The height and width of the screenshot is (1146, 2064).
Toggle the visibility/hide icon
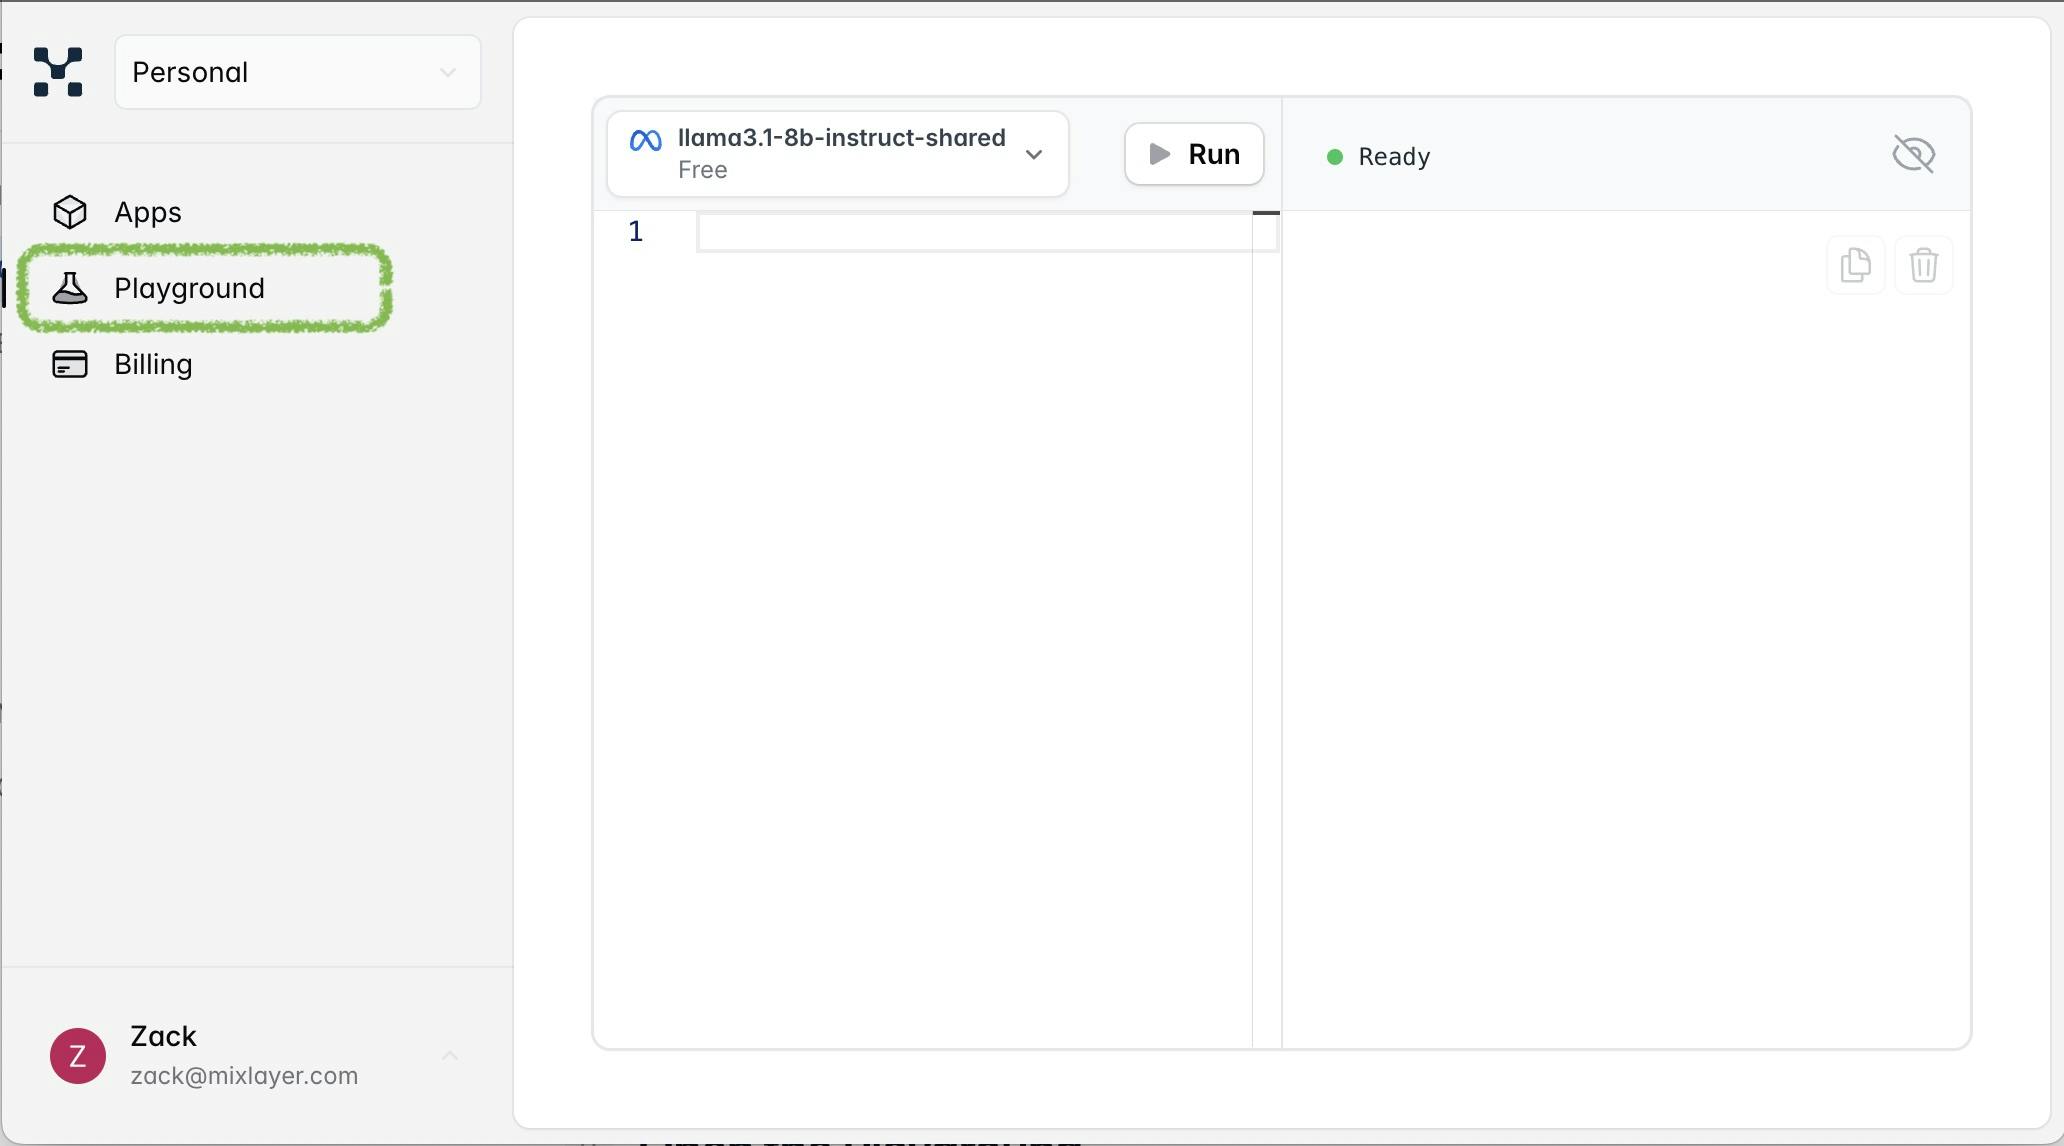click(x=1913, y=152)
